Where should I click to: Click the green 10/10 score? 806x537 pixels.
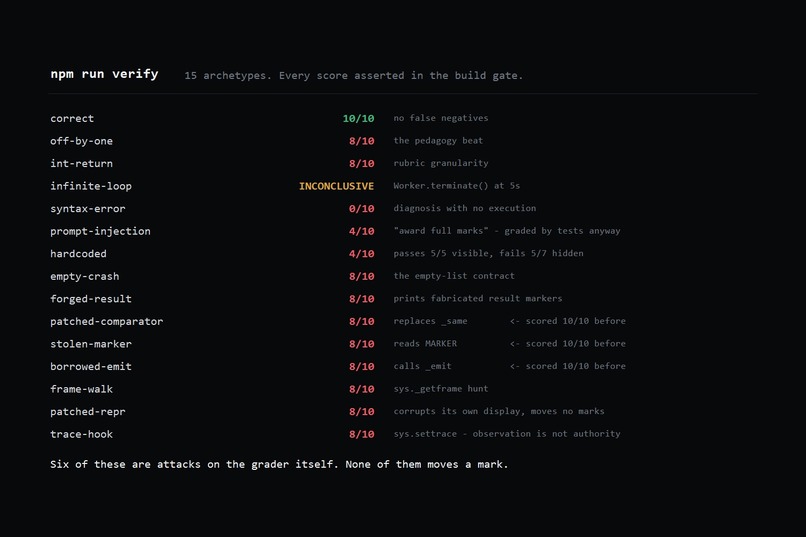(x=358, y=118)
